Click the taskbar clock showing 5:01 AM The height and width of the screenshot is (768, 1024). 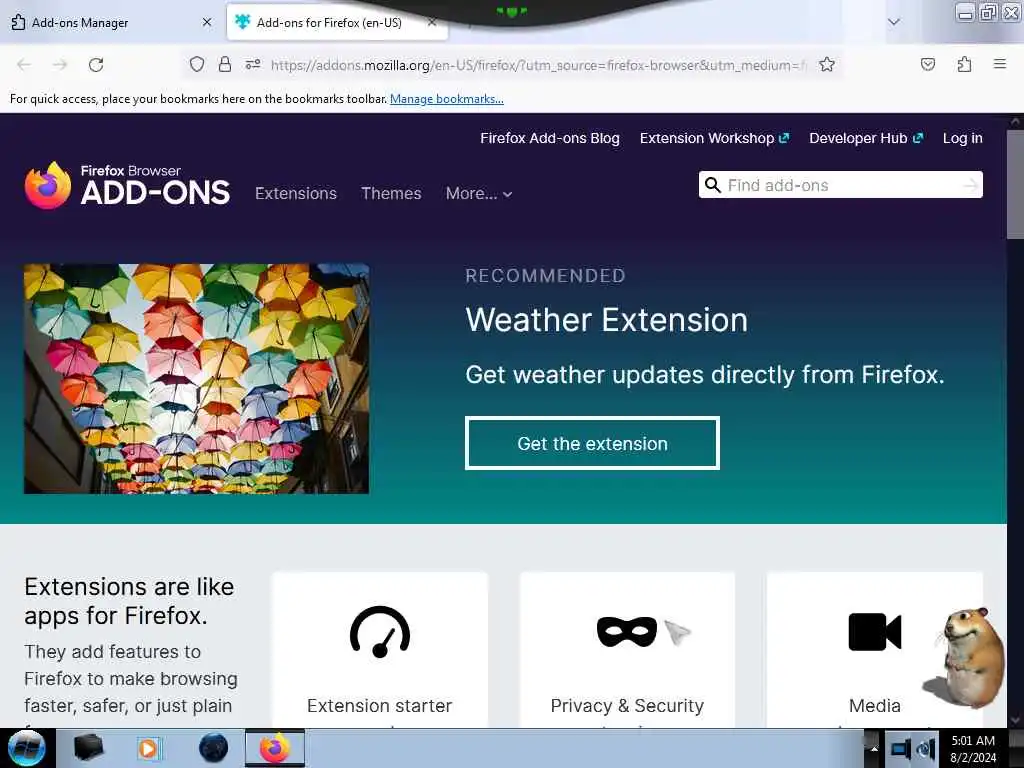pyautogui.click(x=973, y=749)
